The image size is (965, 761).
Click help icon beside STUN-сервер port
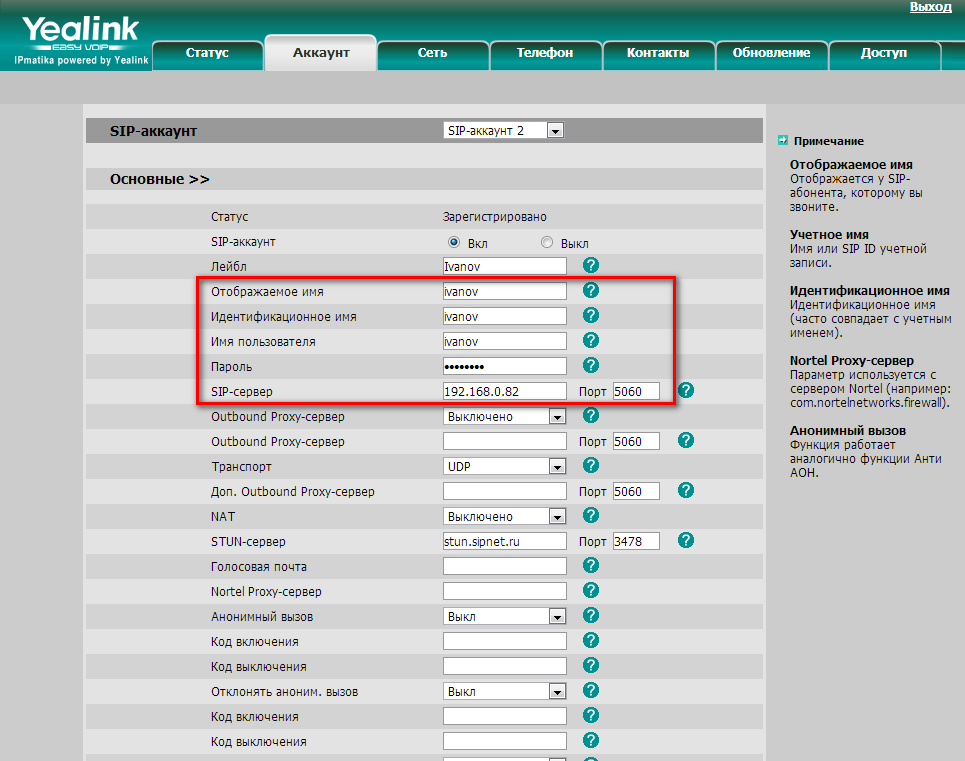(x=686, y=540)
